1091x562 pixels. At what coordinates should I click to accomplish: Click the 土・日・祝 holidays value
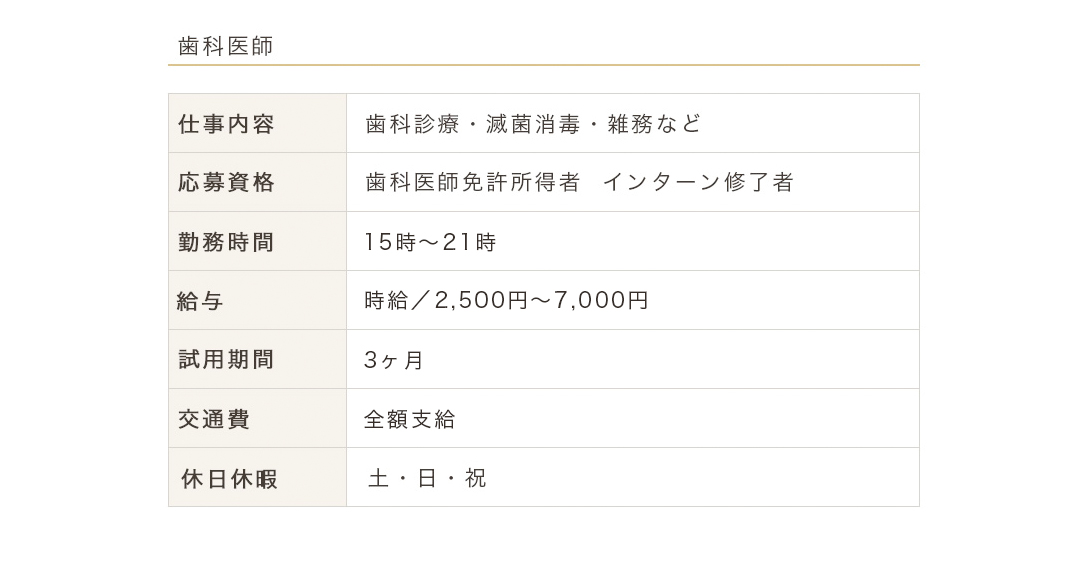click(x=427, y=479)
